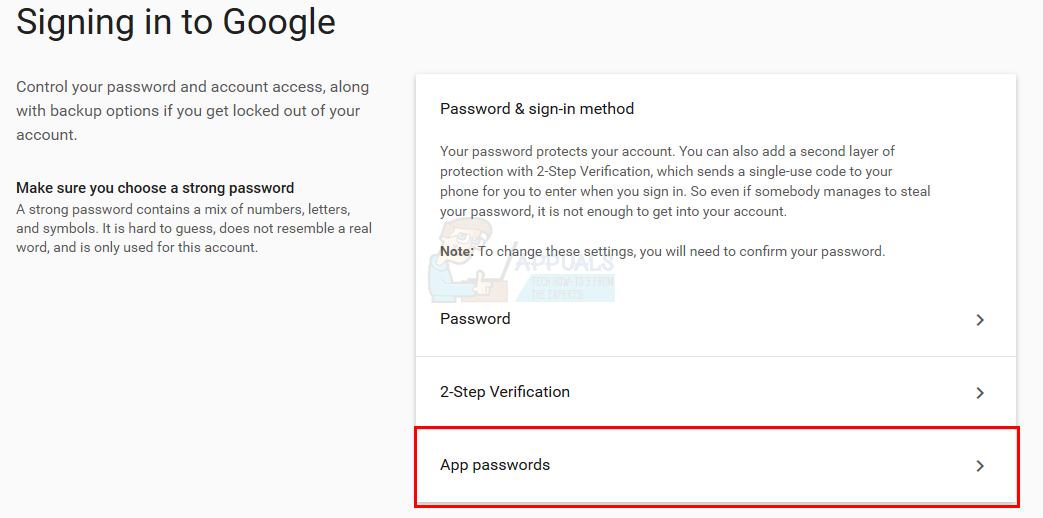Viewport: 1043px width, 518px height.
Task: Click the 2-Step Verification chevron arrow
Action: (x=980, y=393)
